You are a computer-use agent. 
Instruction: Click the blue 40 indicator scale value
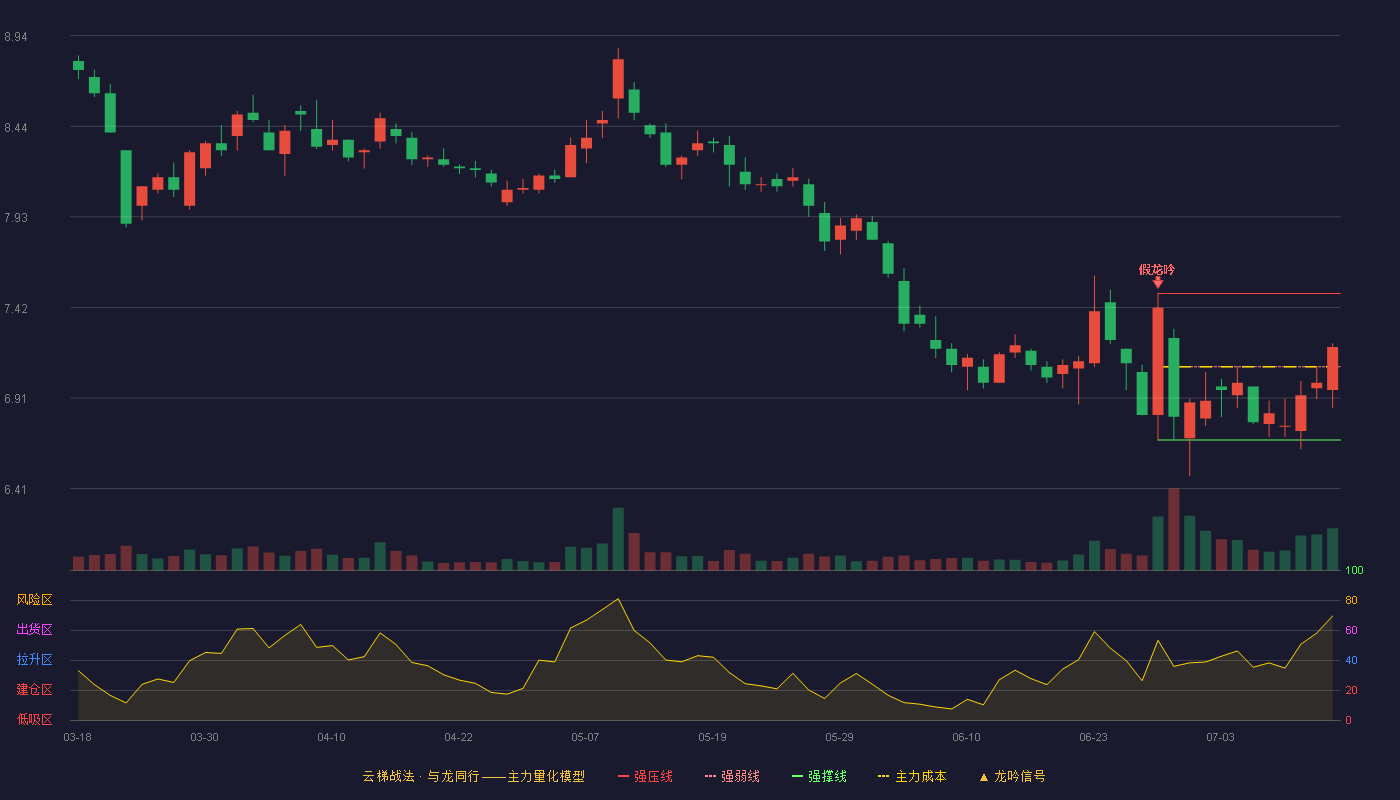(1351, 660)
